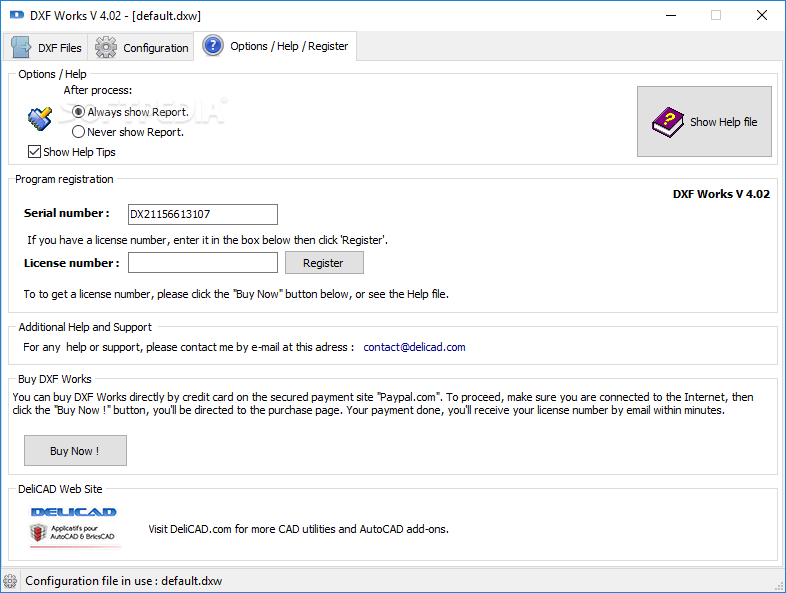This screenshot has width=786, height=593.
Task: Toggle the Show Help Tips checkbox
Action: pos(34,151)
